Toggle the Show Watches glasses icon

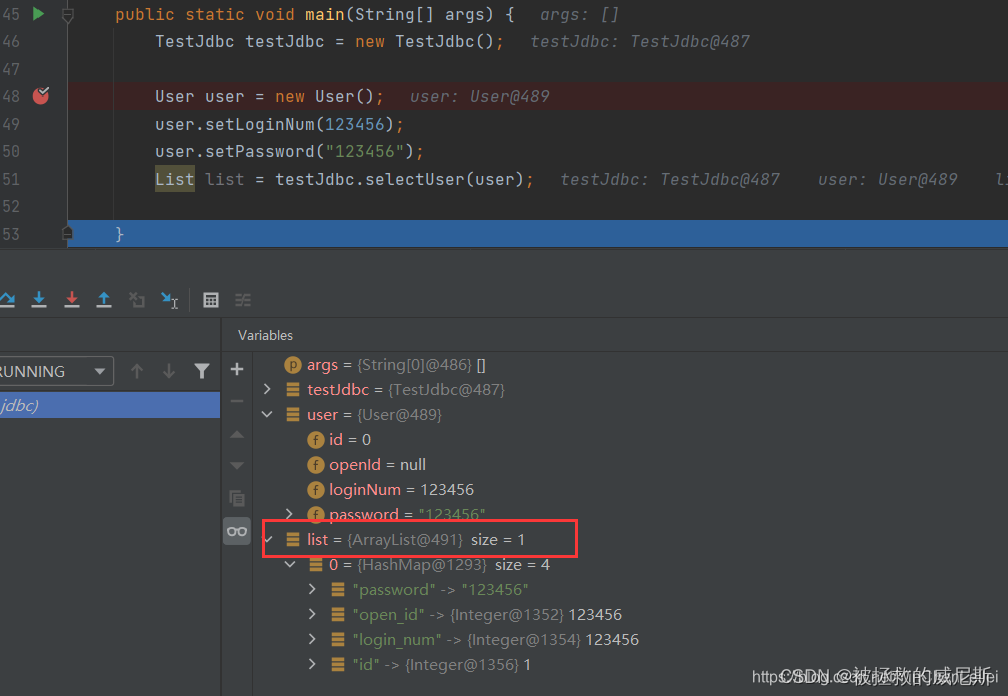pos(237,531)
